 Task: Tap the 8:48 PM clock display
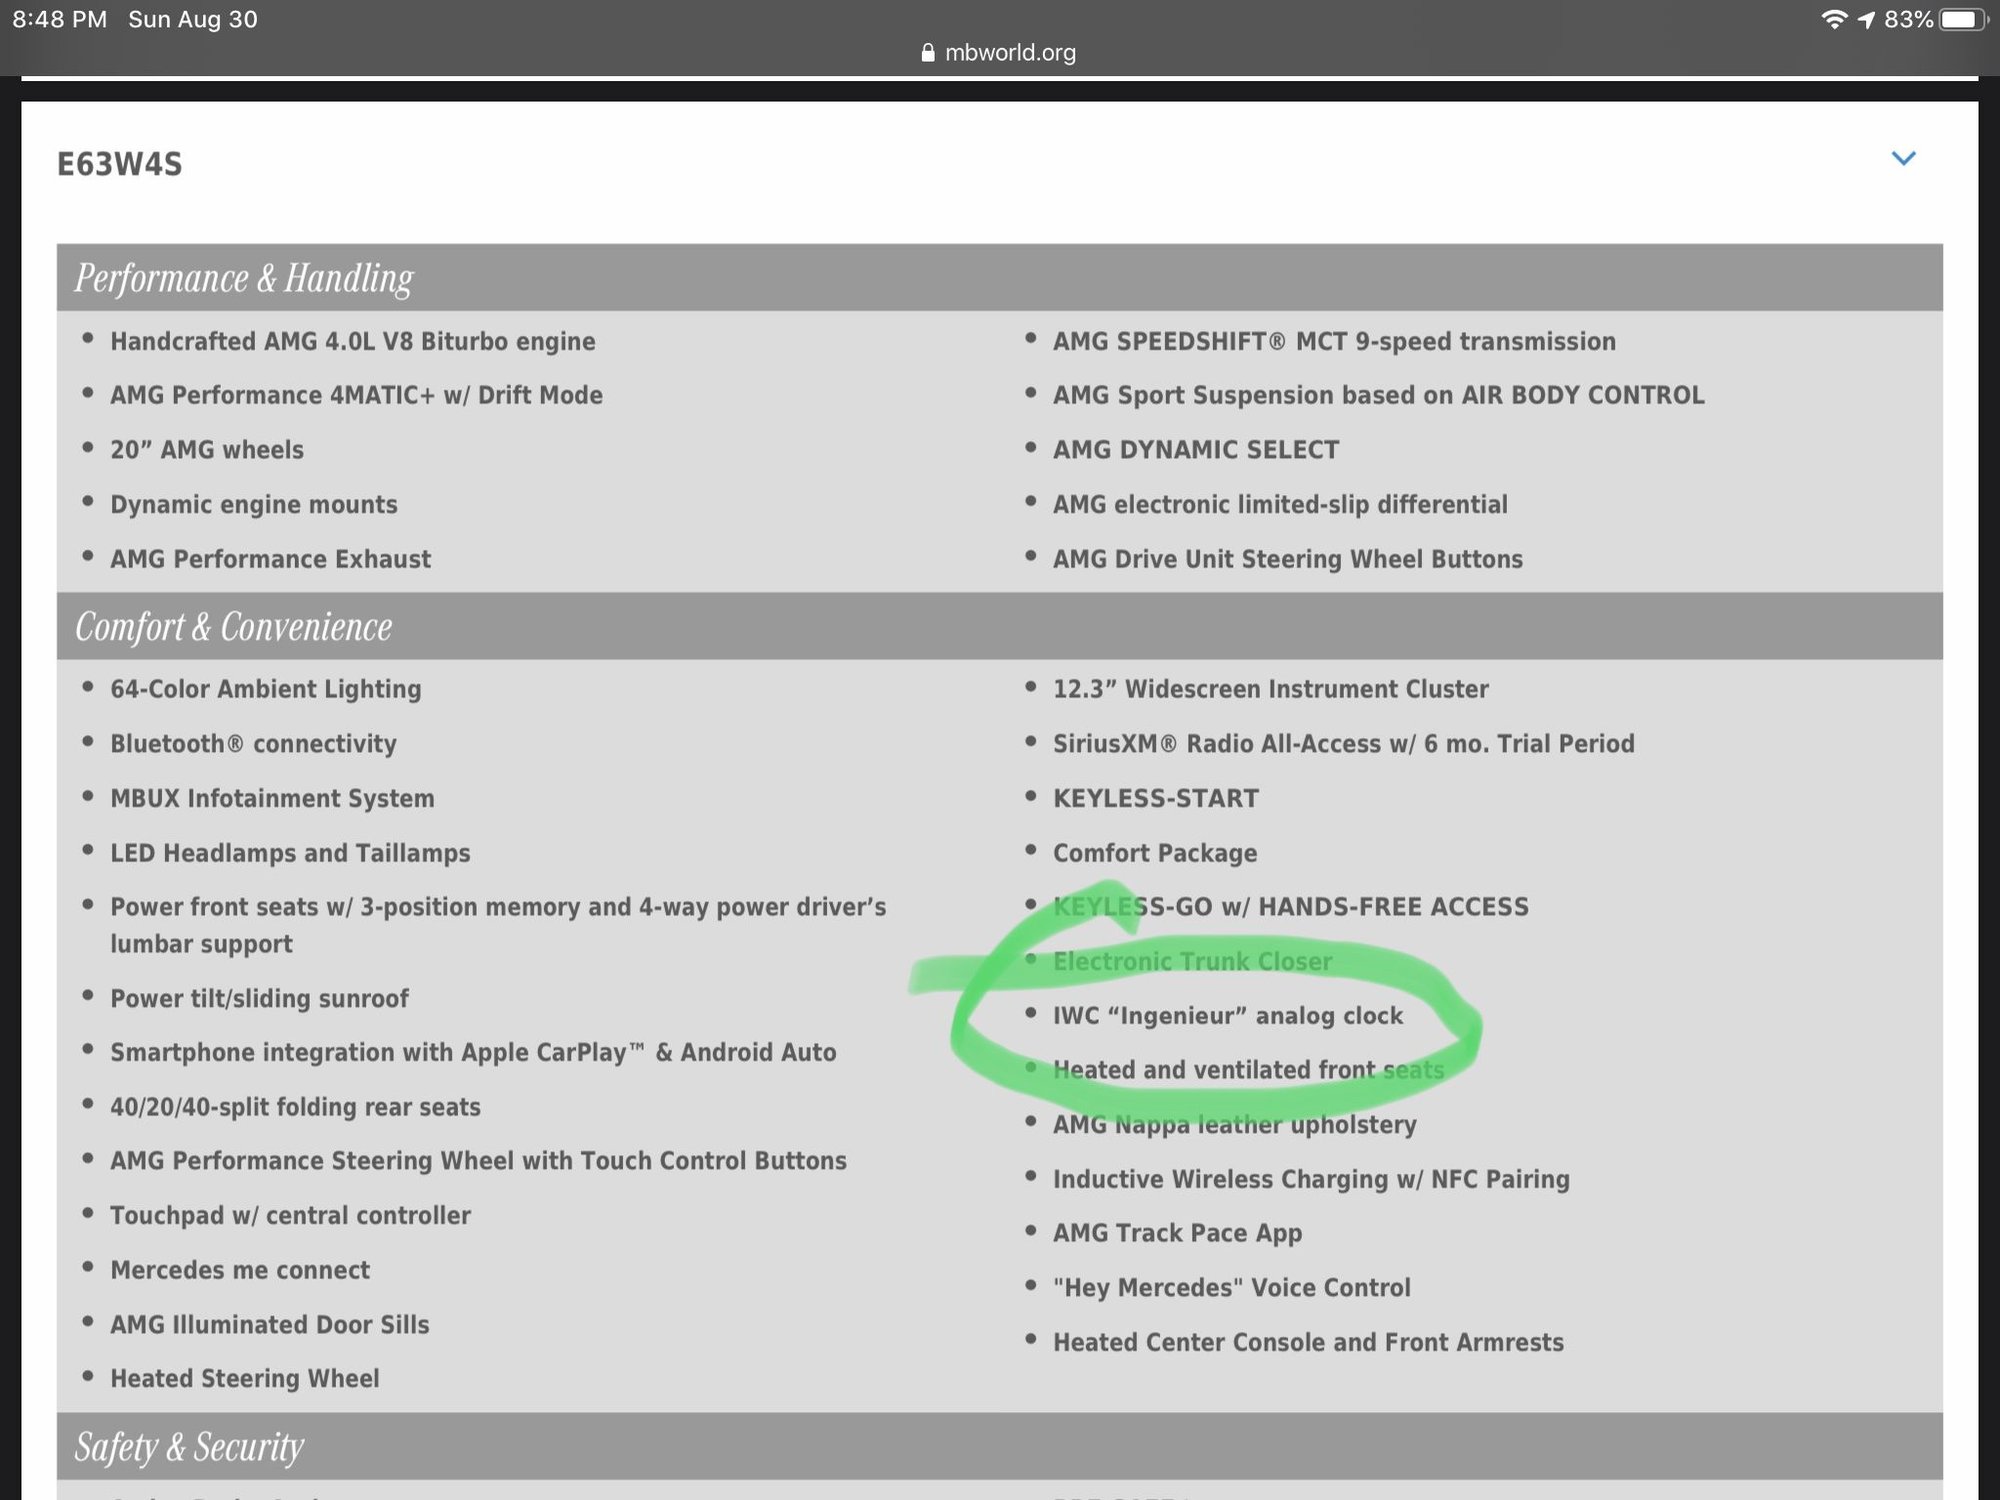click(59, 19)
